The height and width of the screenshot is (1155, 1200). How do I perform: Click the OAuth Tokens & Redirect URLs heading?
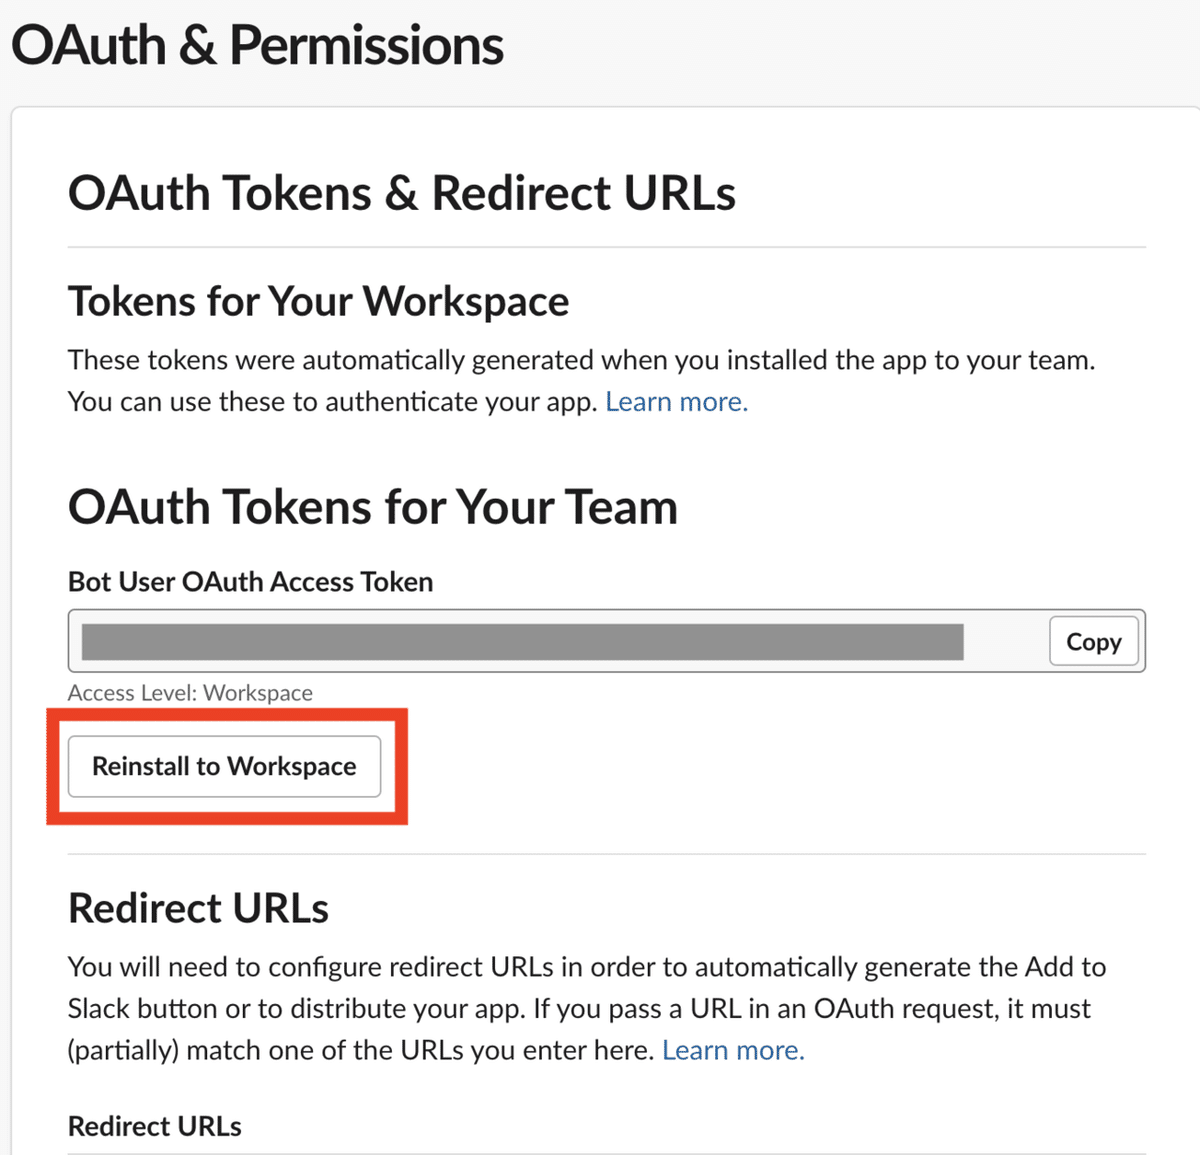401,193
